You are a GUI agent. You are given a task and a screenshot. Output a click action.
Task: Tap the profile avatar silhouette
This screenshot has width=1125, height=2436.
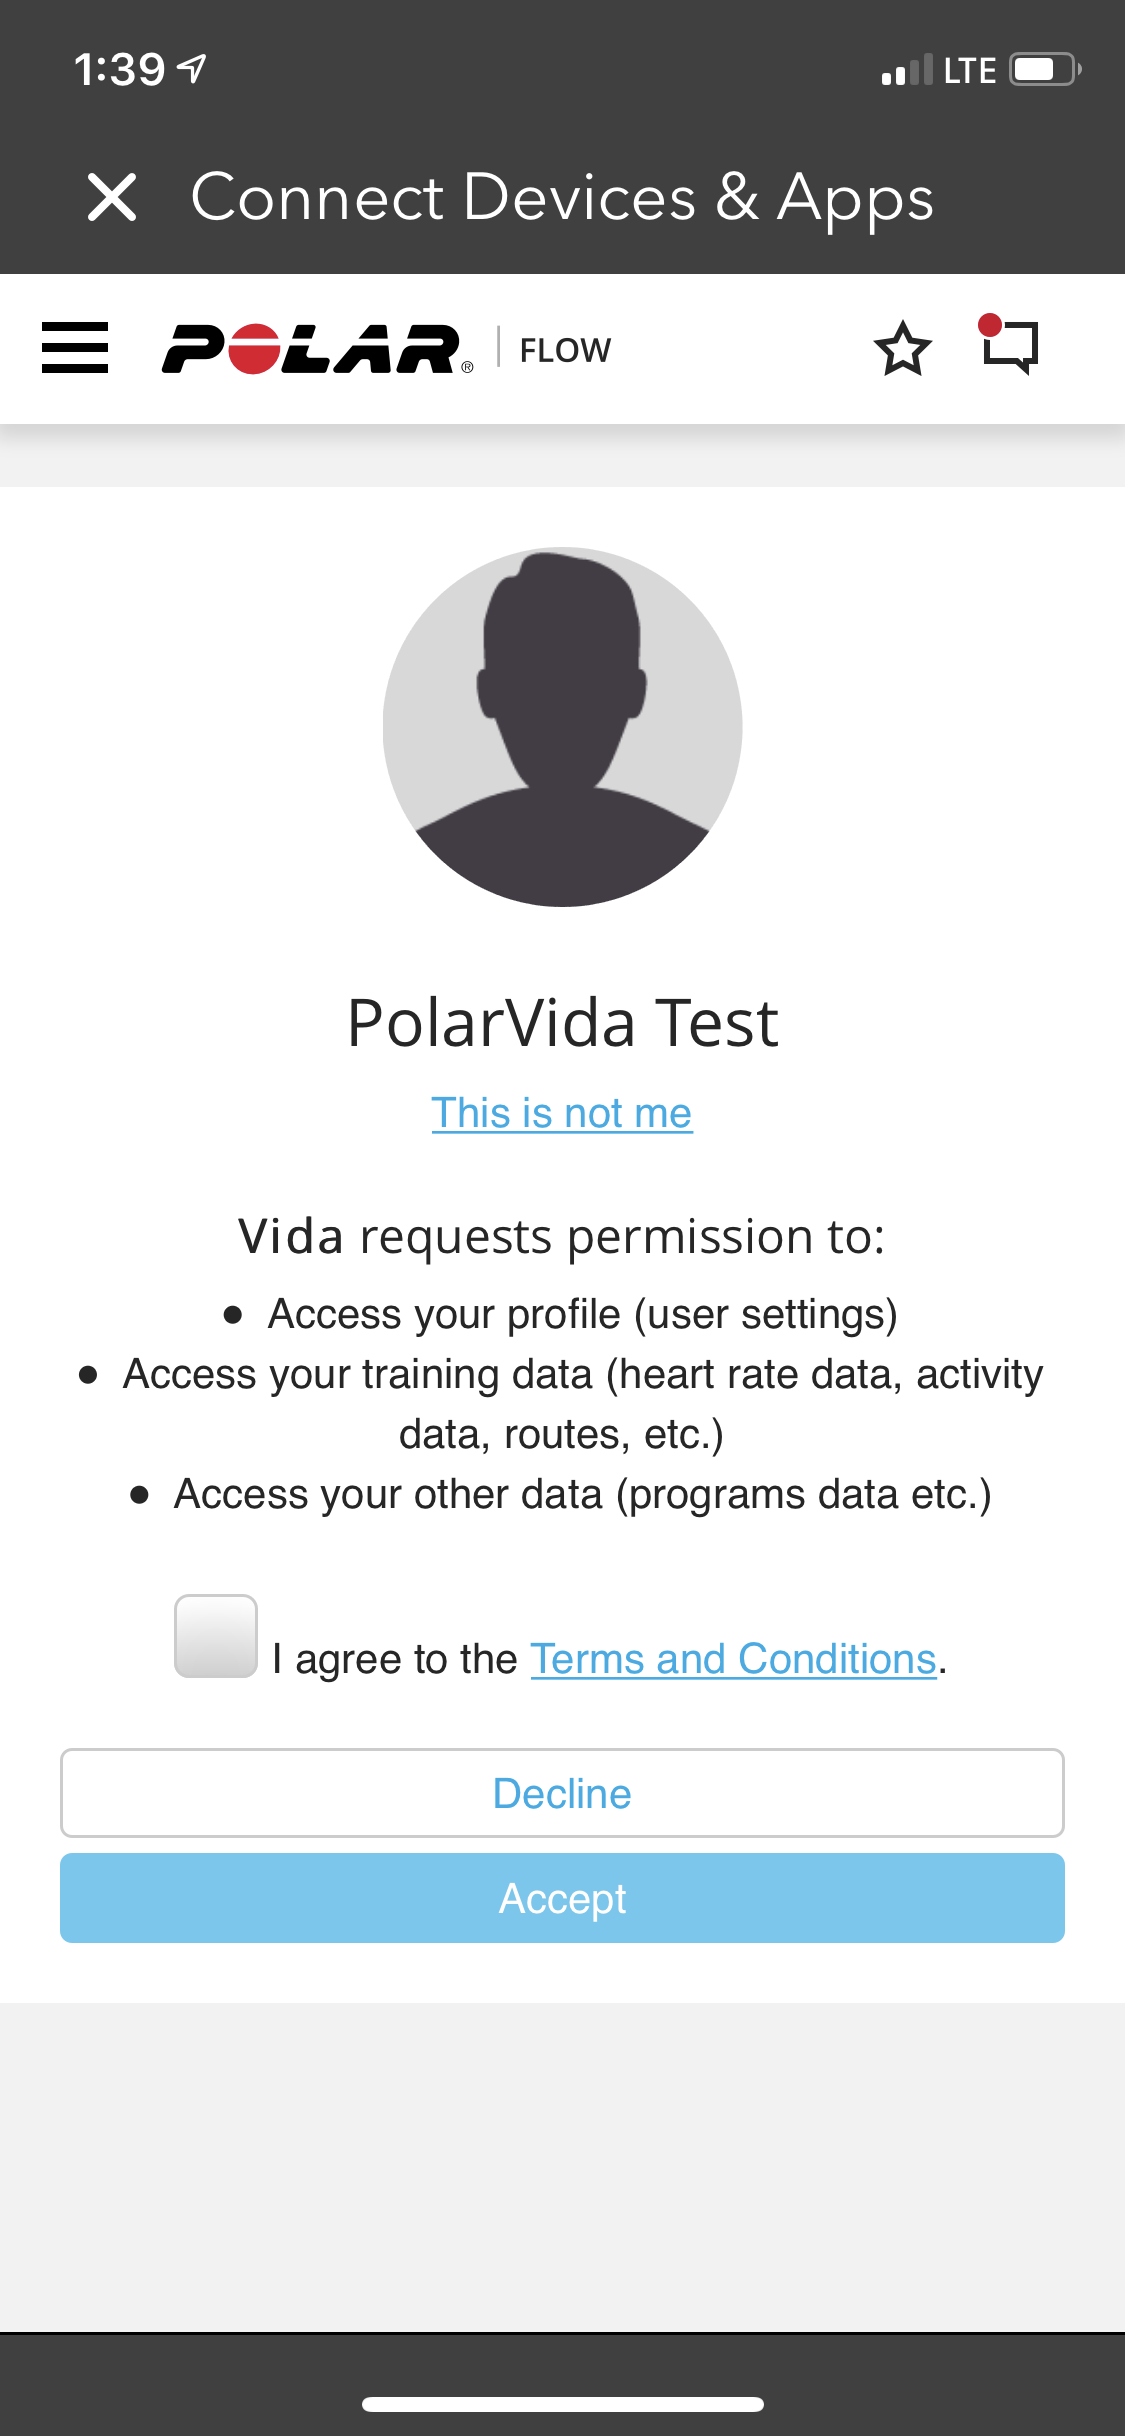(x=562, y=727)
